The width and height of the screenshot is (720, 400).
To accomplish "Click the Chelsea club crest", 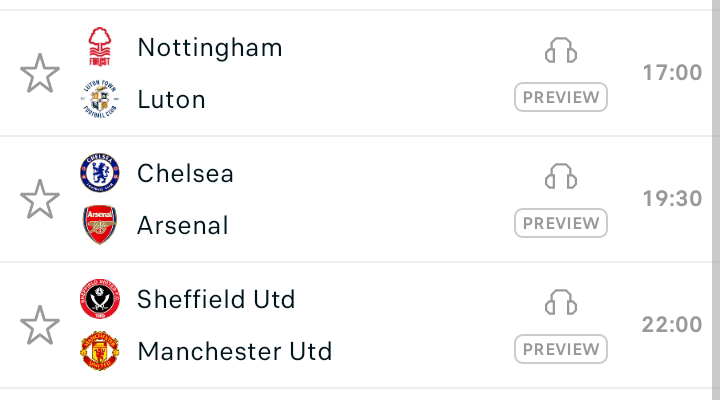I will pyautogui.click(x=100, y=173).
